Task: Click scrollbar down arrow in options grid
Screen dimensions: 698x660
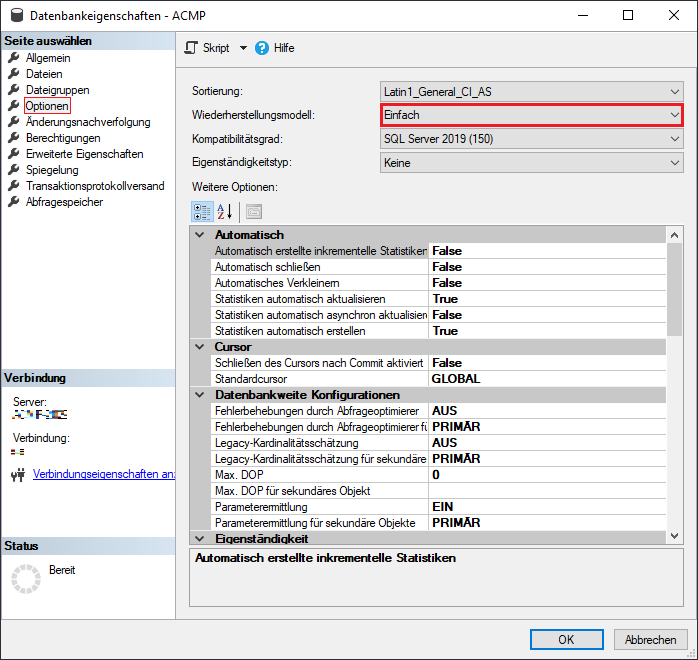Action: click(674, 536)
